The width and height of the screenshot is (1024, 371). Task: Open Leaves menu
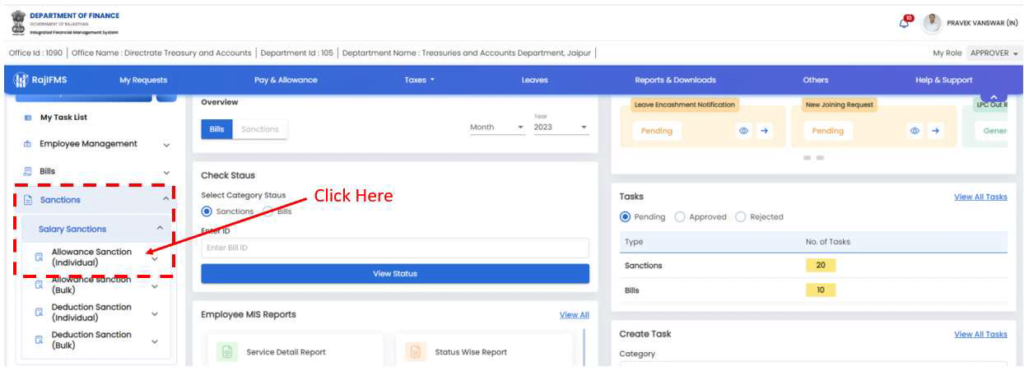pos(534,80)
